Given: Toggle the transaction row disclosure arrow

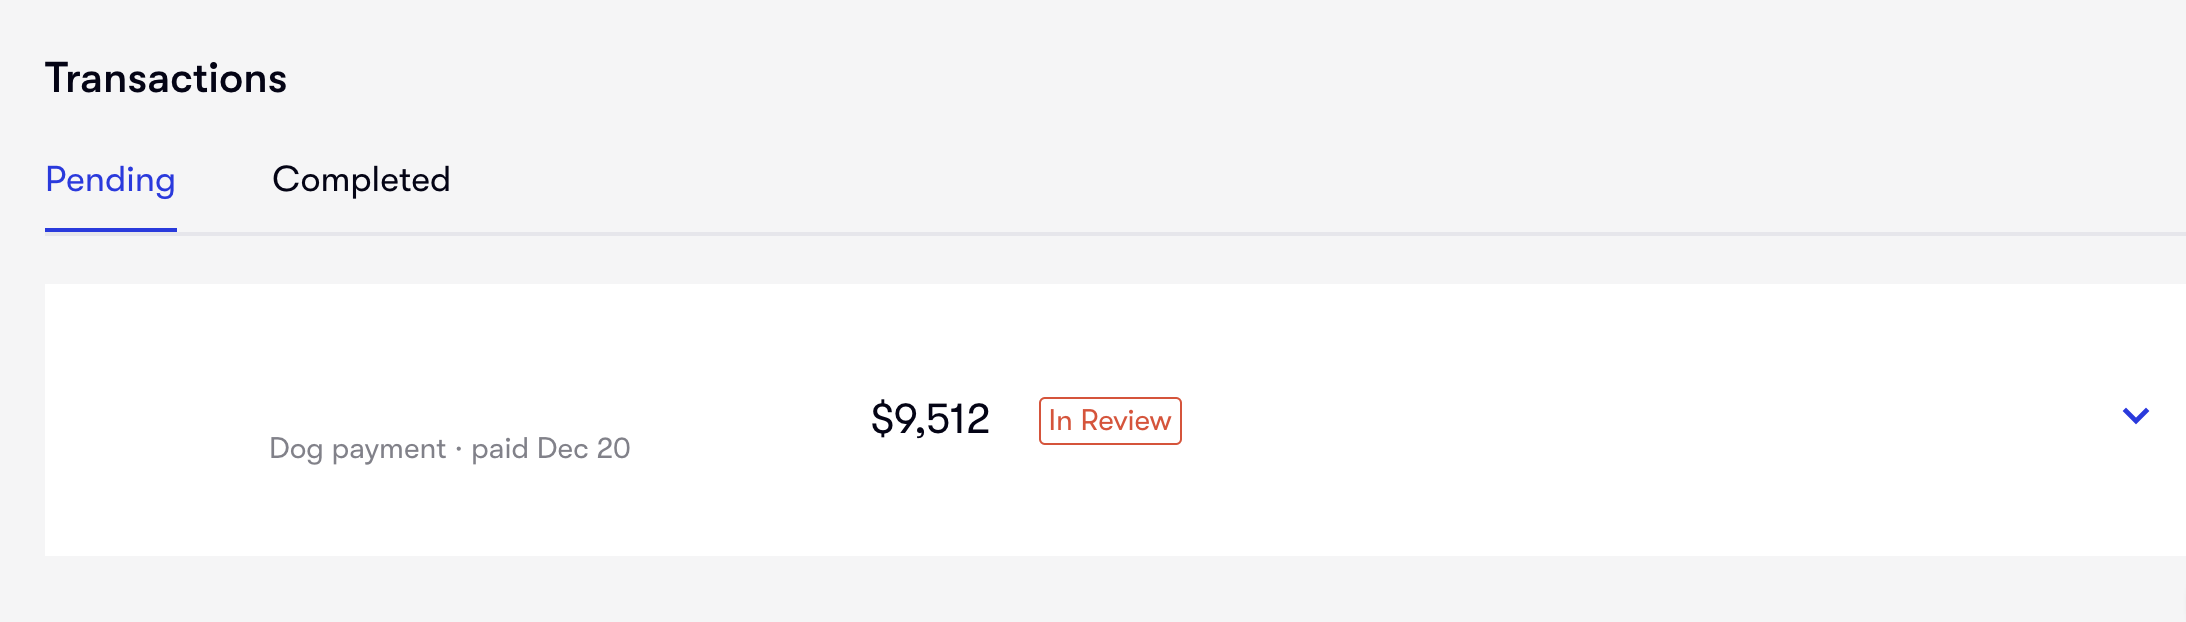Looking at the screenshot, I should [2135, 416].
